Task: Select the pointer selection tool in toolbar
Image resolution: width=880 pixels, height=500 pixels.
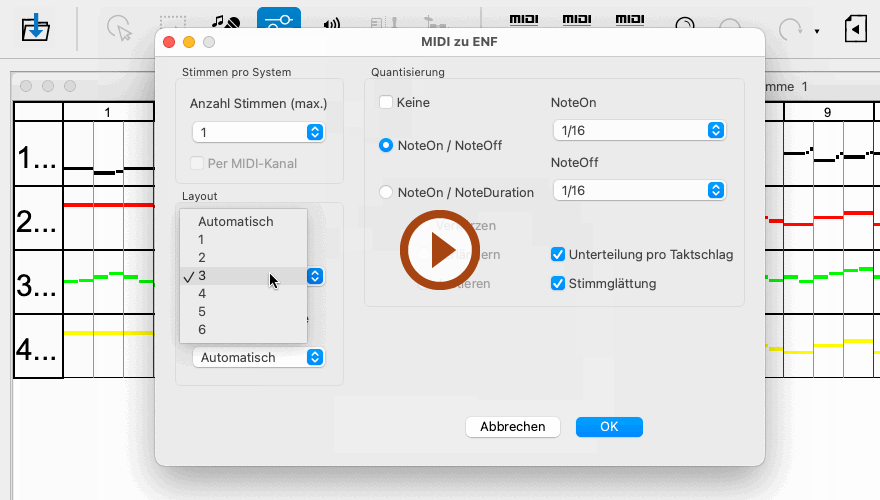Action: [x=120, y=28]
